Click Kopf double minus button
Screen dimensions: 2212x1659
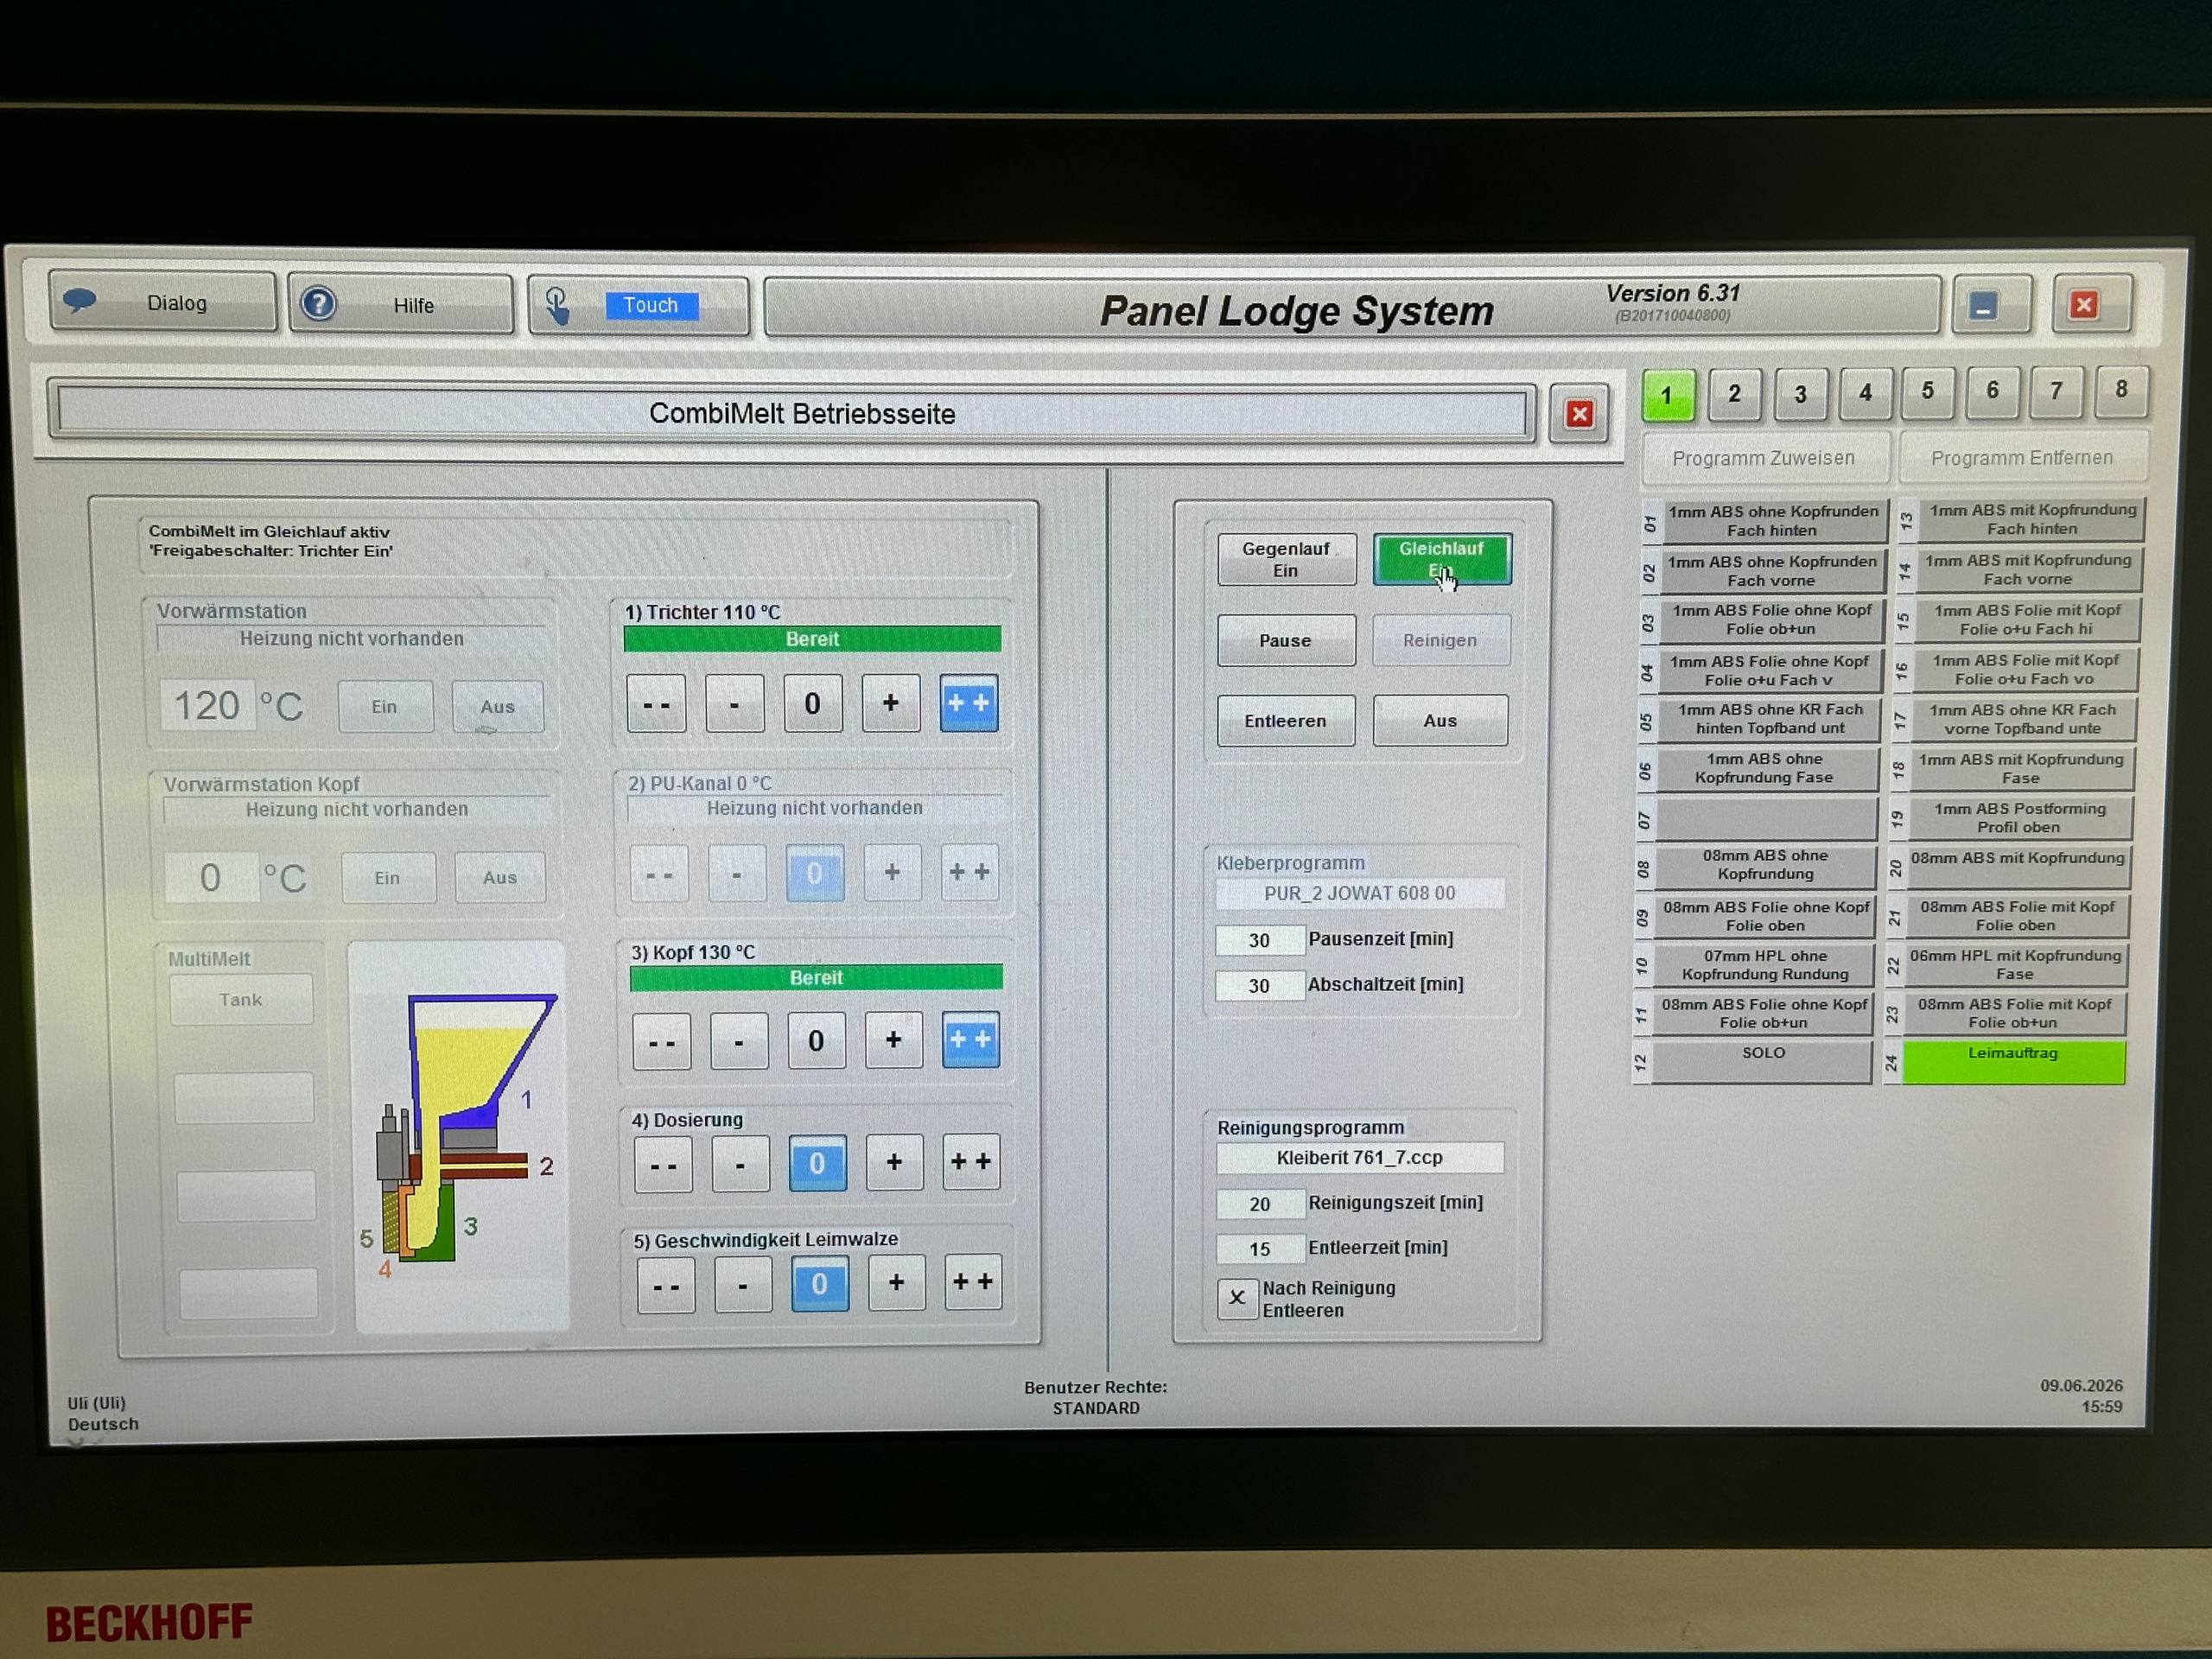pyautogui.click(x=661, y=1041)
